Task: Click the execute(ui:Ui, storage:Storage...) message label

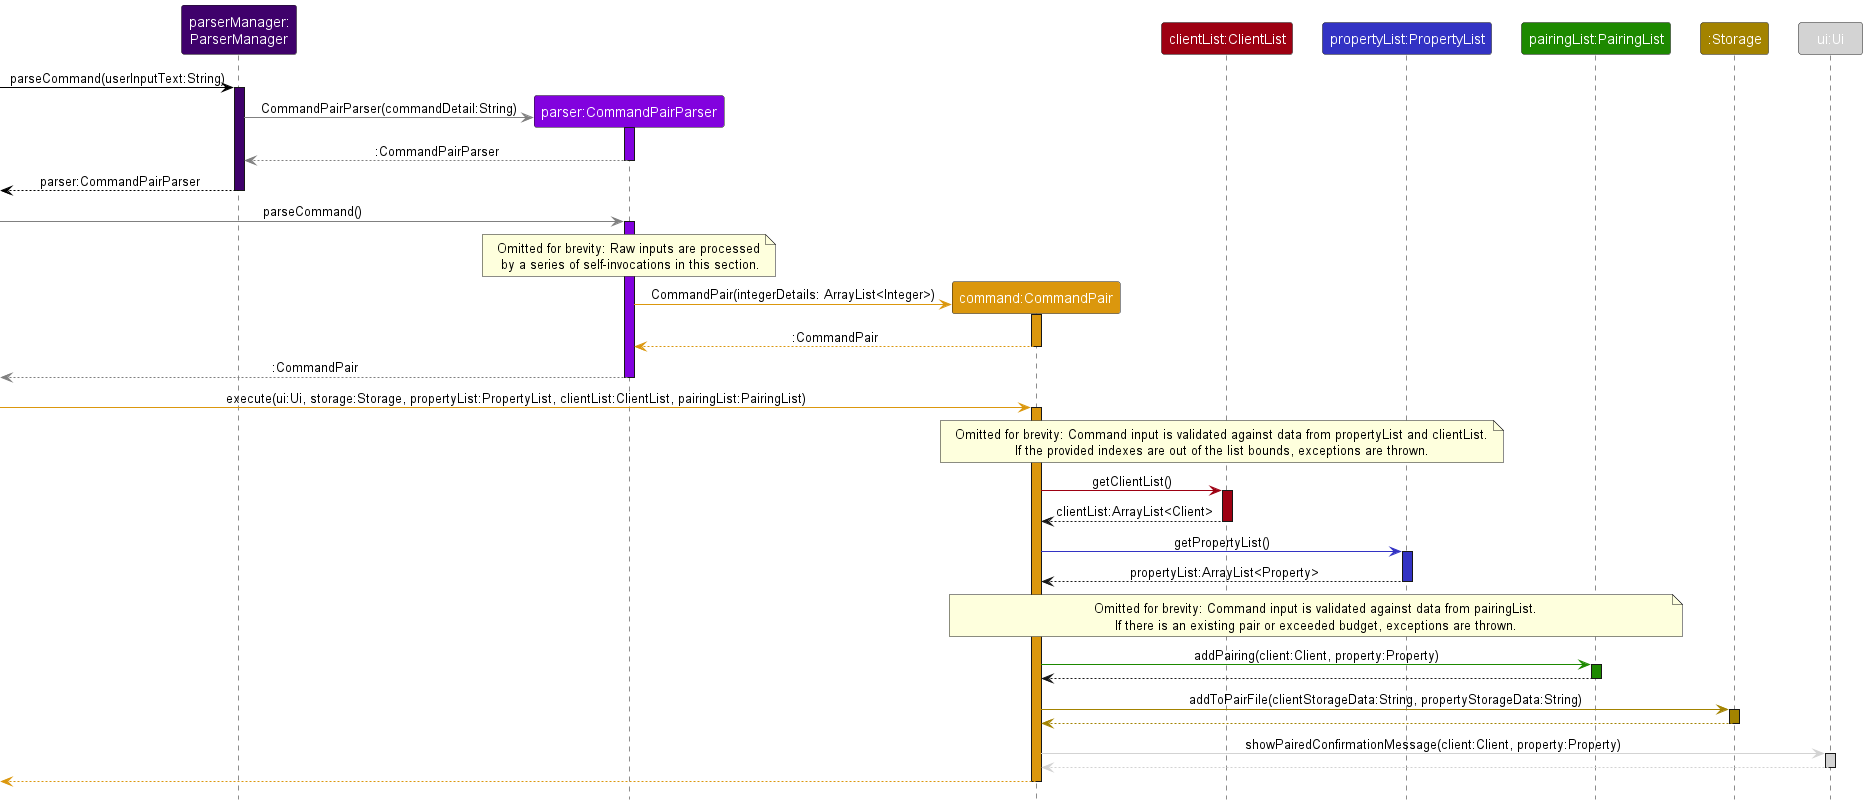Action: 516,398
